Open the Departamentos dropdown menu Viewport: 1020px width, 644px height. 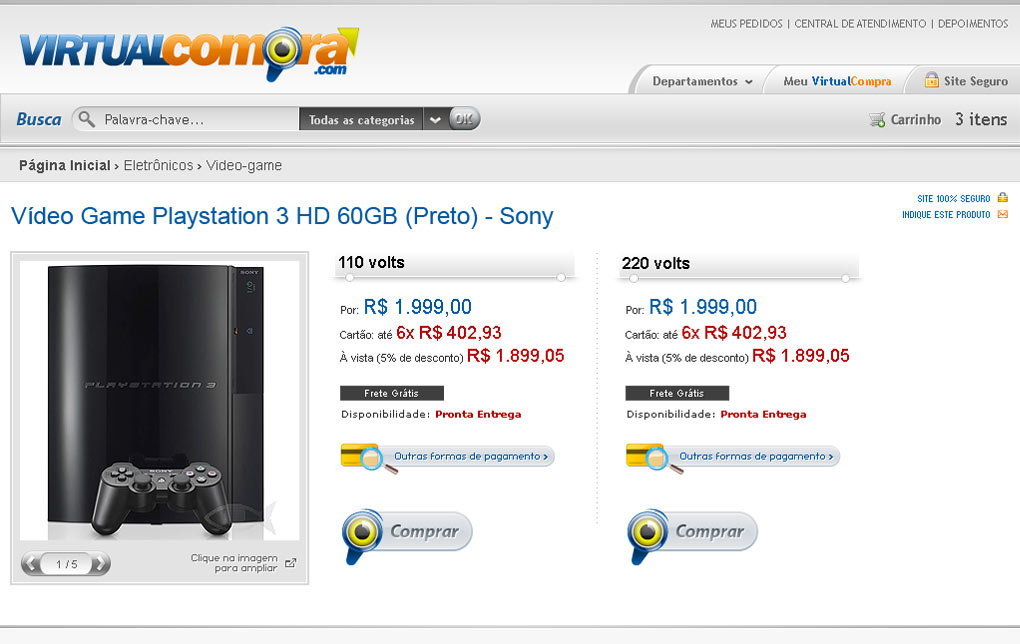[x=703, y=81]
